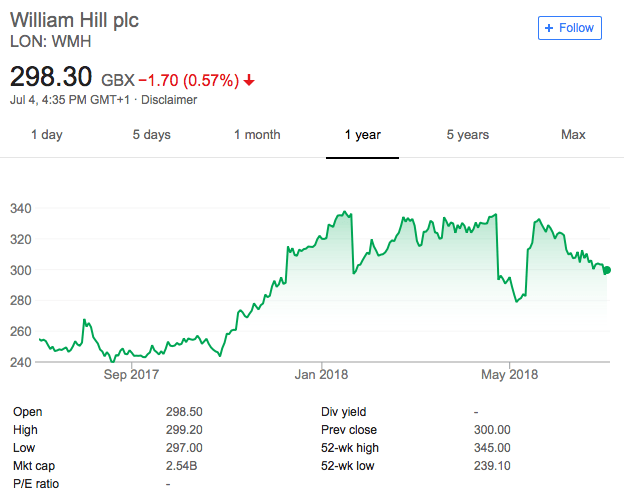
Task: Click the Sep 2017 axis label
Action: [131, 374]
